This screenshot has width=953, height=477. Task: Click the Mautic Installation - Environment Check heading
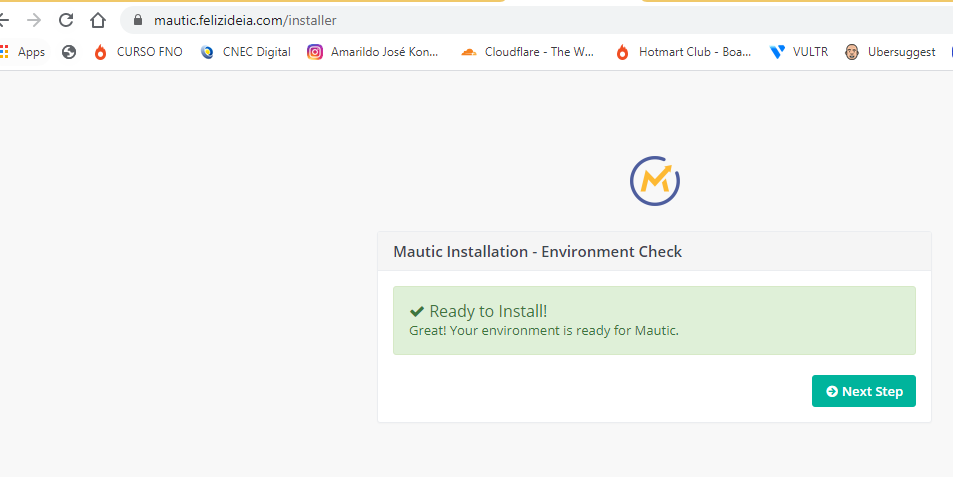pos(537,252)
